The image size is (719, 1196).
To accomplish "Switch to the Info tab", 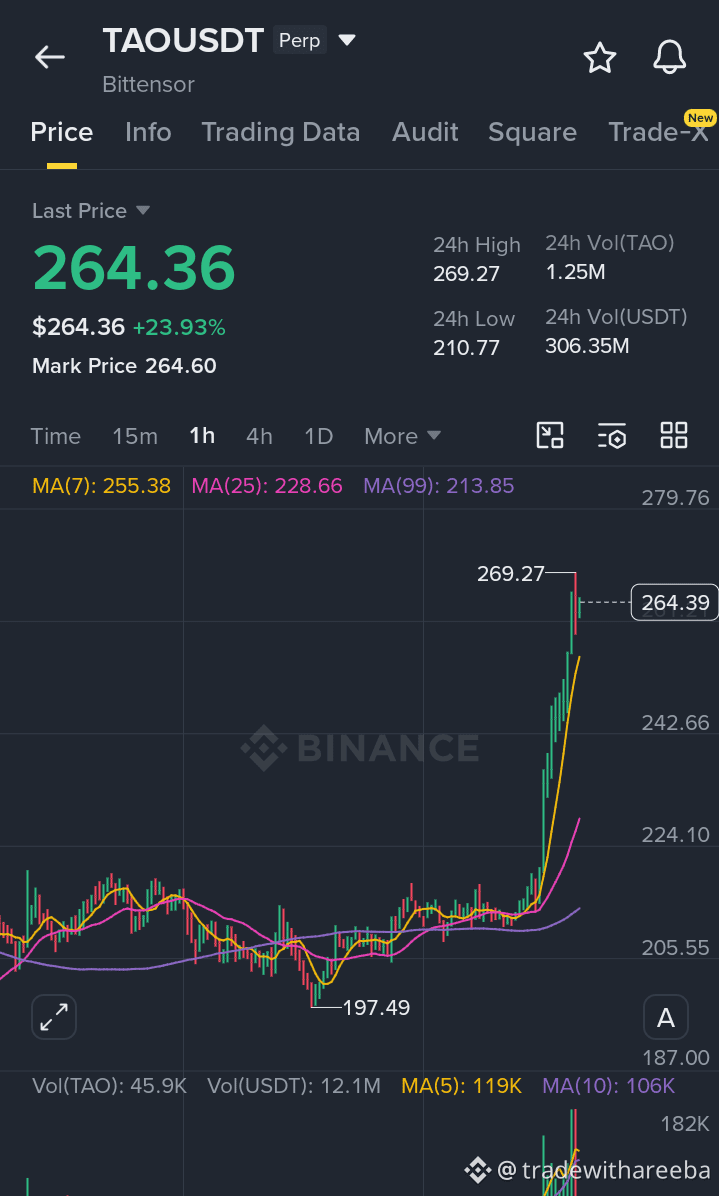I will [x=148, y=132].
